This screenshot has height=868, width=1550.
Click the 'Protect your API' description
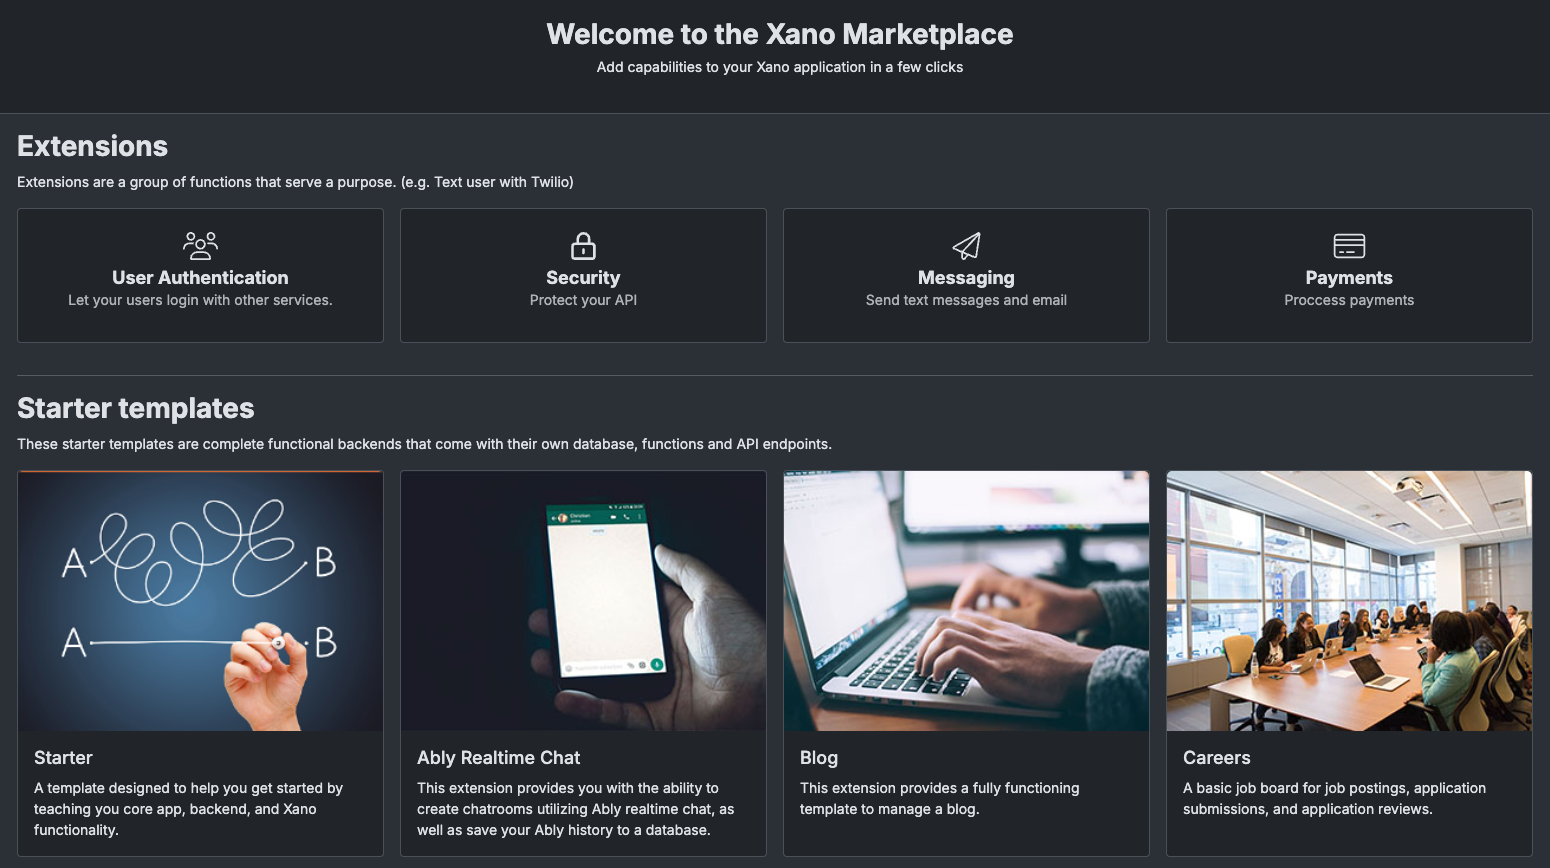[583, 300]
